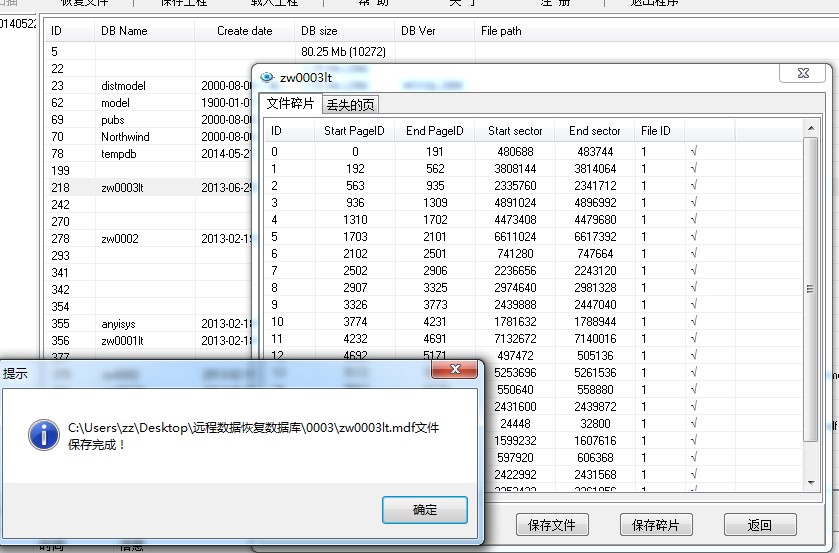Sort by Start PageID column header

354,131
